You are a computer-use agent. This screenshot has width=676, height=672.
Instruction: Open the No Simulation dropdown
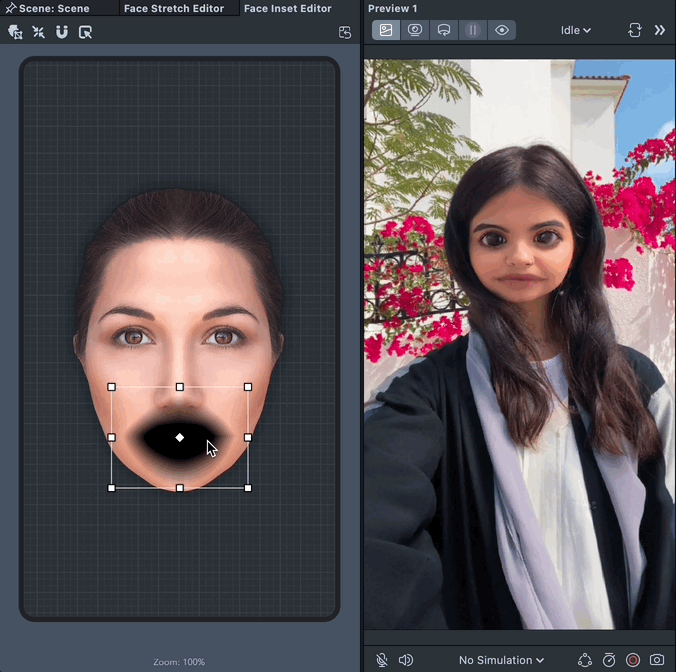pos(501,660)
